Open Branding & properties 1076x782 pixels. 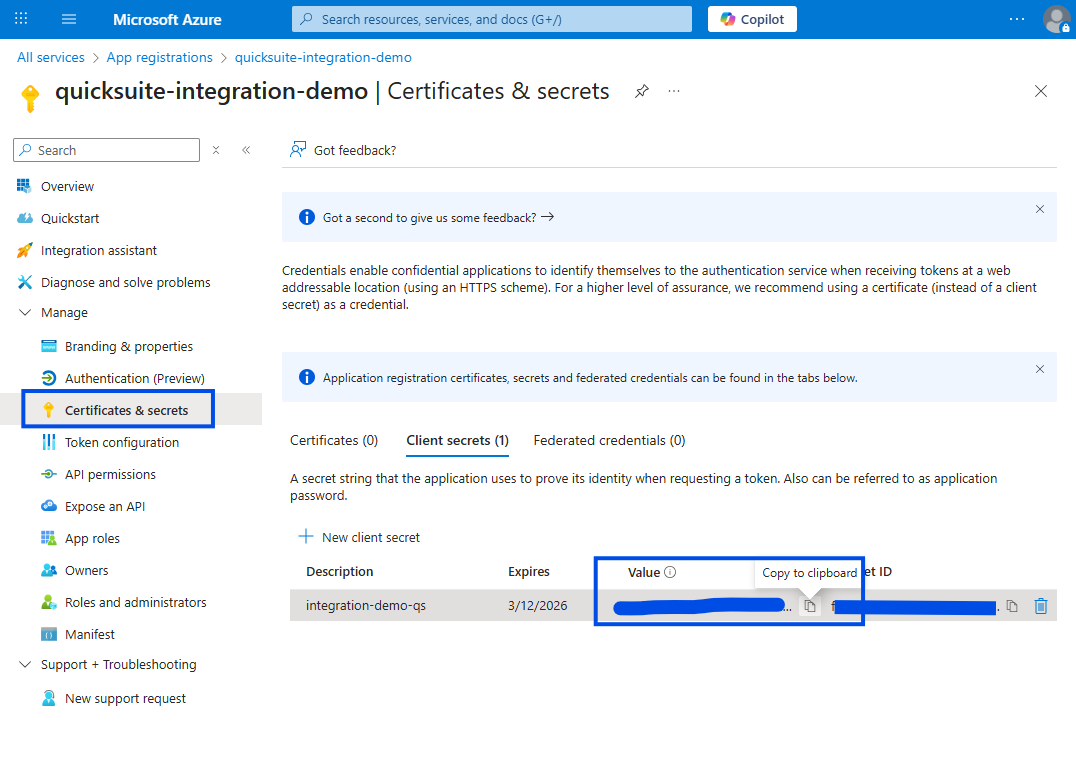[x=131, y=346]
